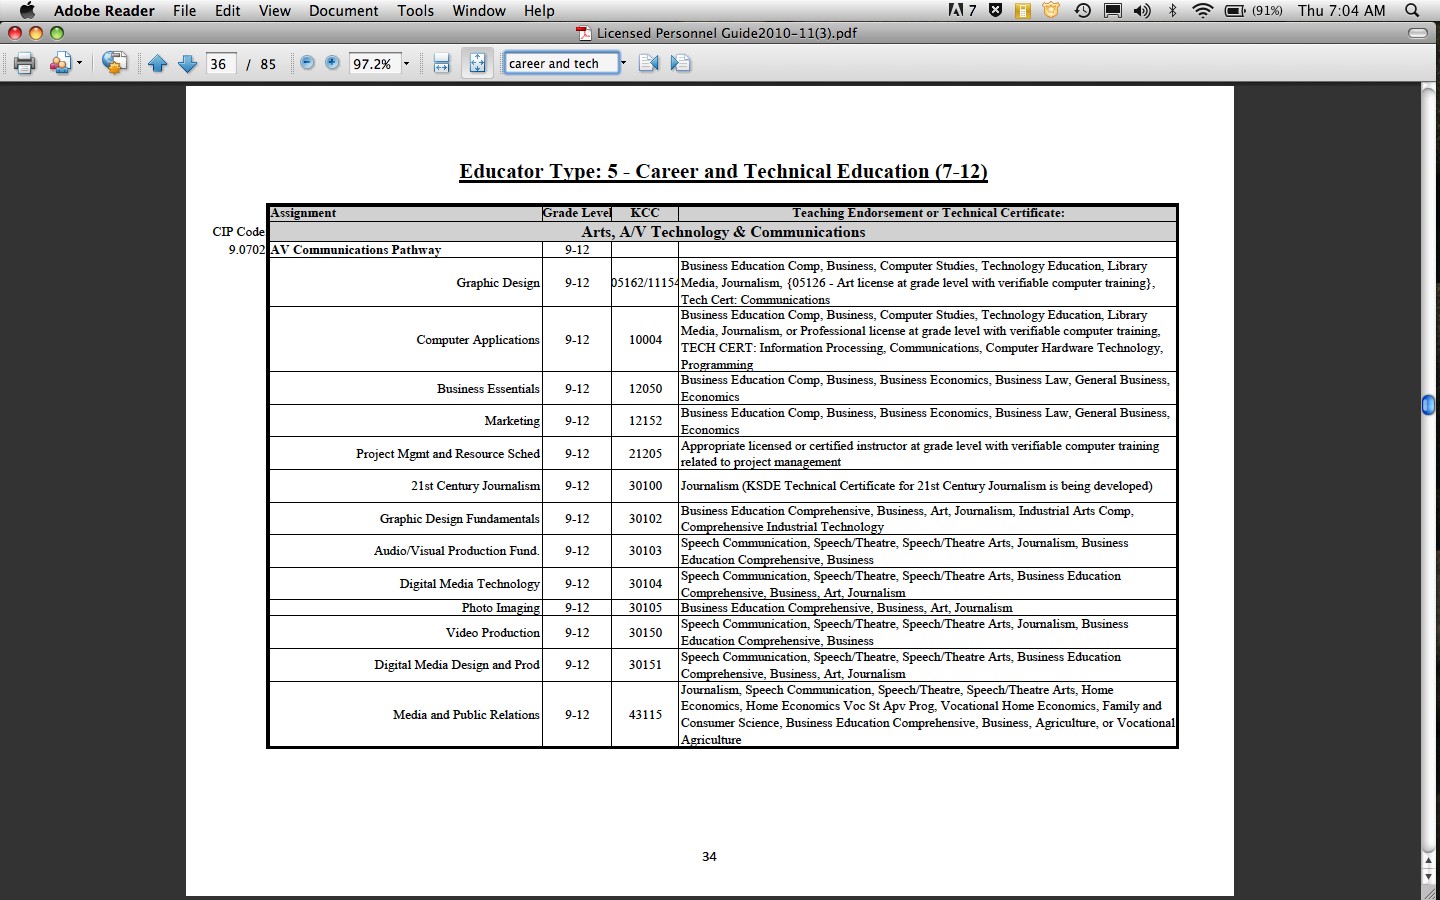Open the Document menu
This screenshot has width=1440, height=900.
(x=343, y=11)
